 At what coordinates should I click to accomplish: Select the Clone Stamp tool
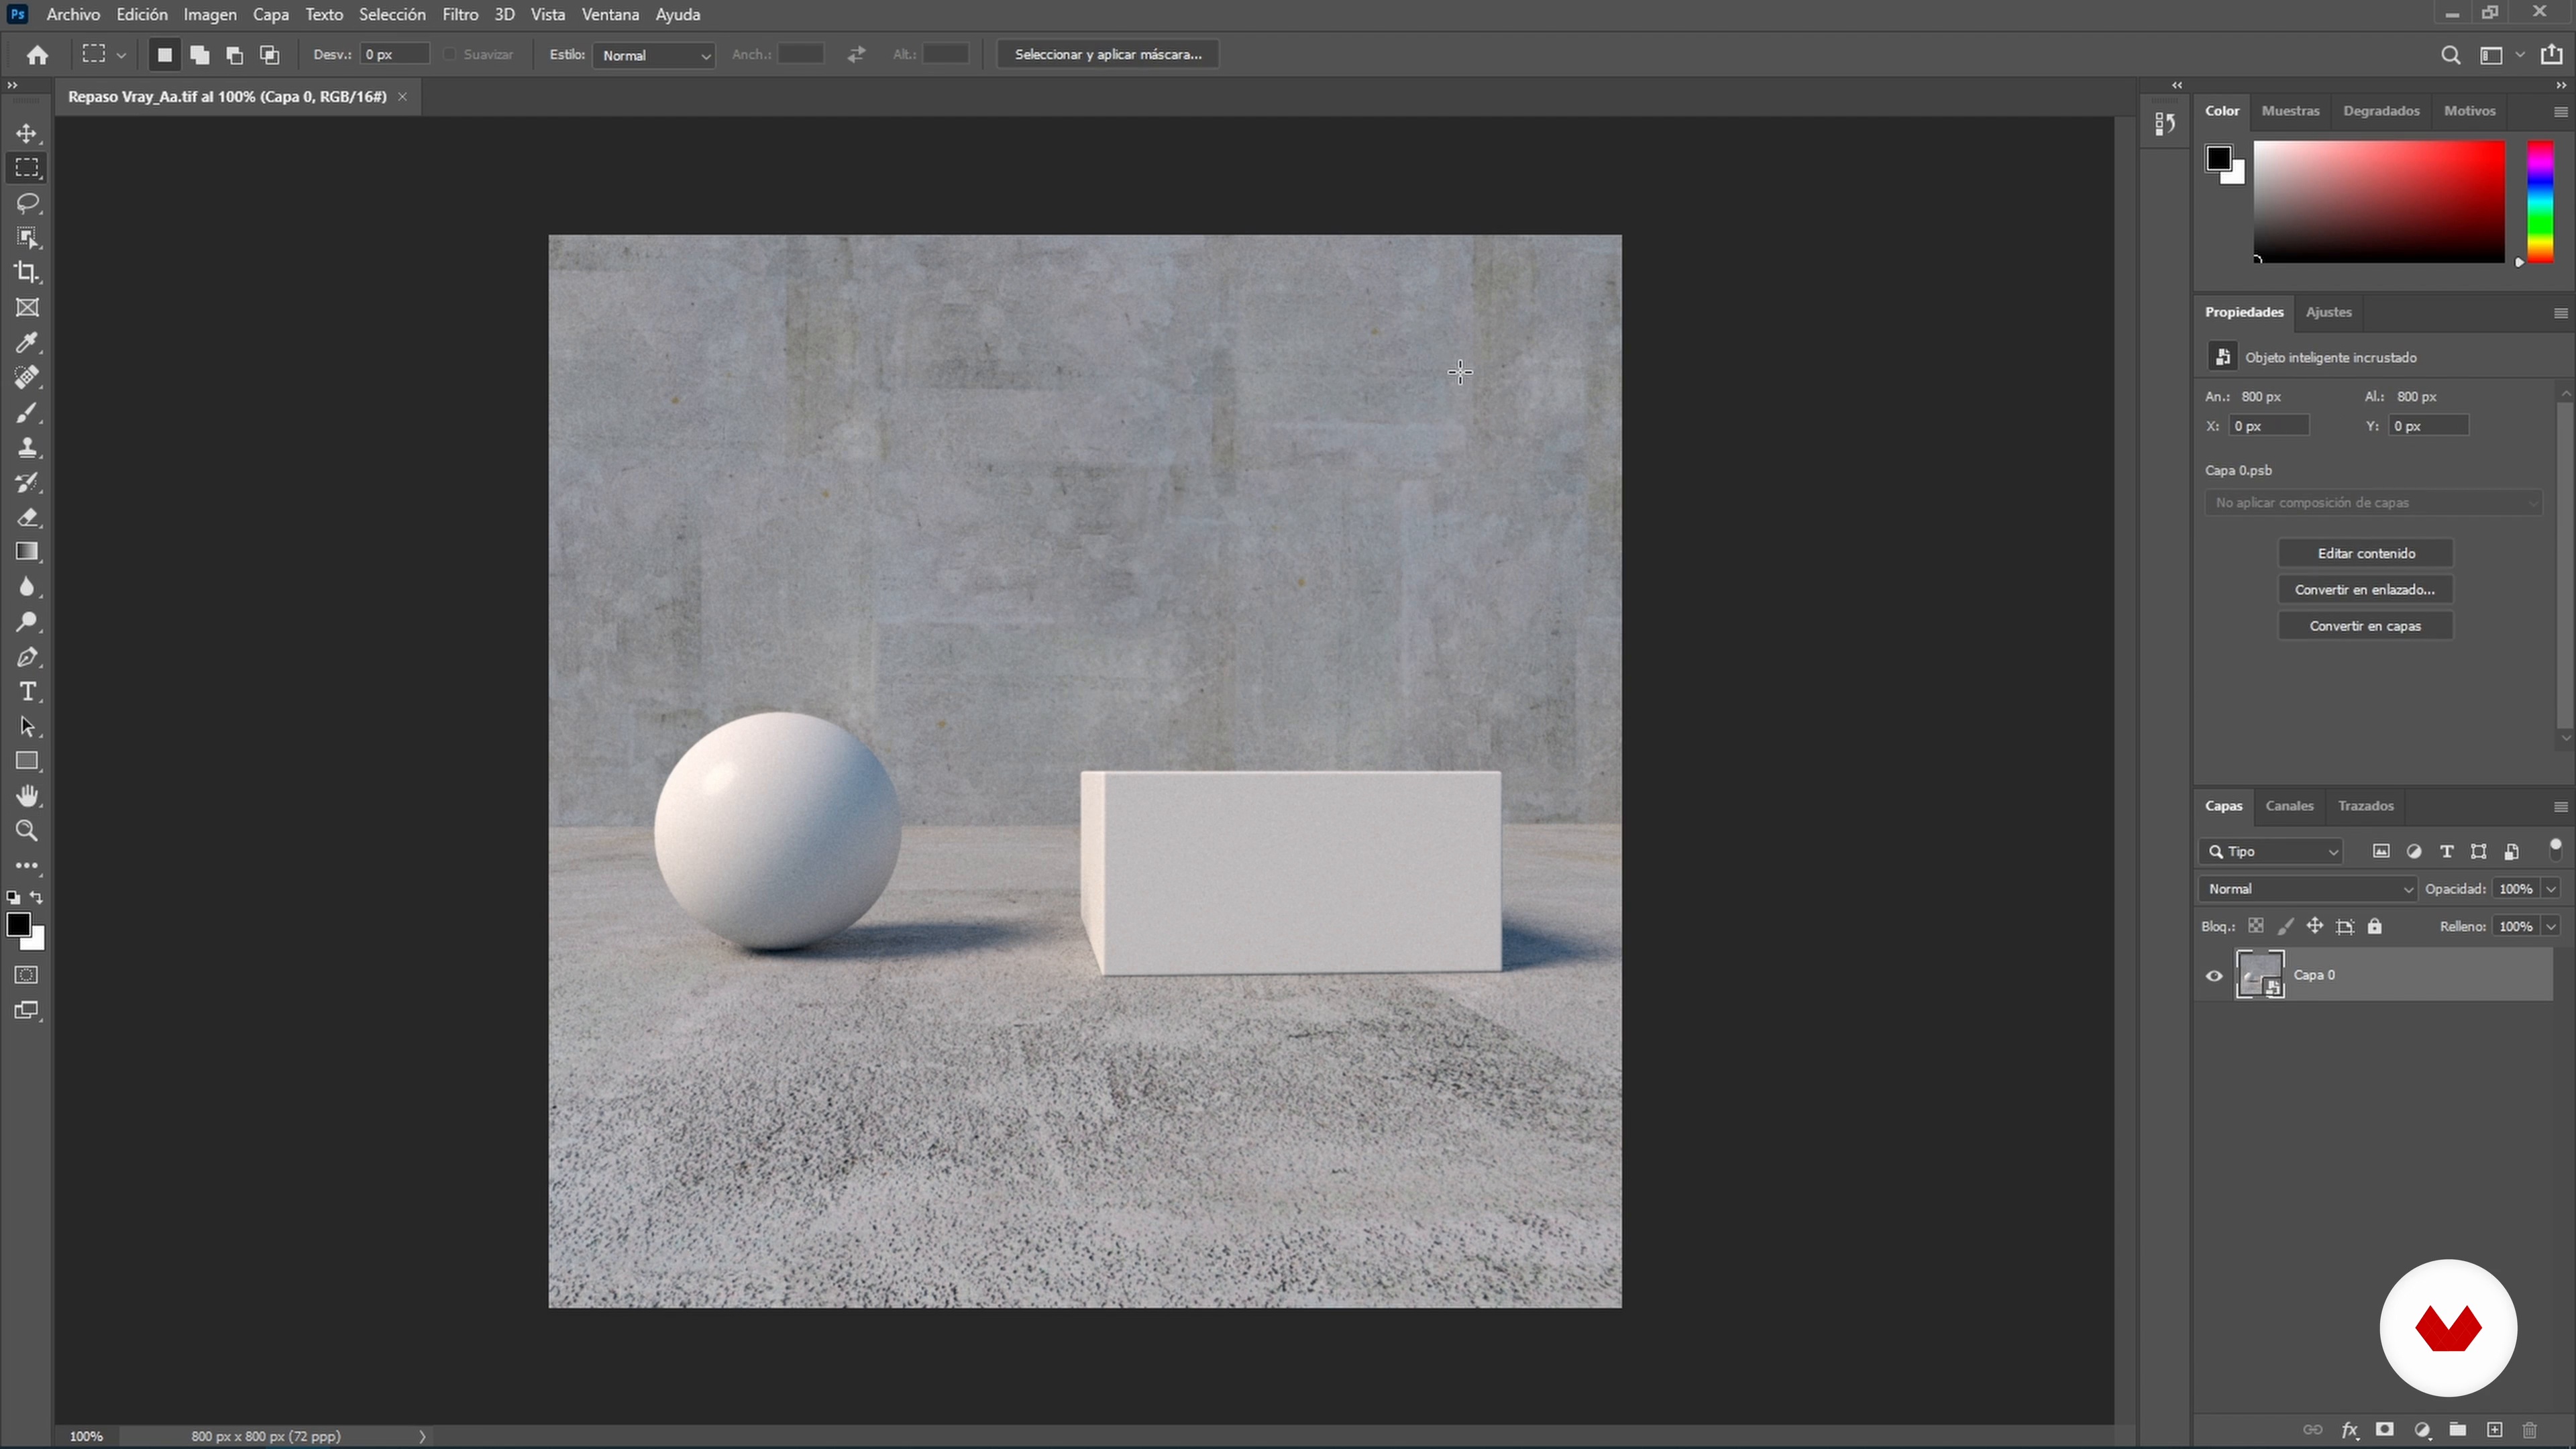coord(27,447)
